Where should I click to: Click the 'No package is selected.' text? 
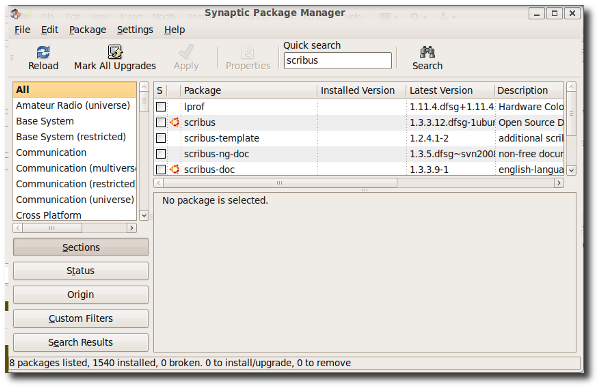tap(215, 200)
